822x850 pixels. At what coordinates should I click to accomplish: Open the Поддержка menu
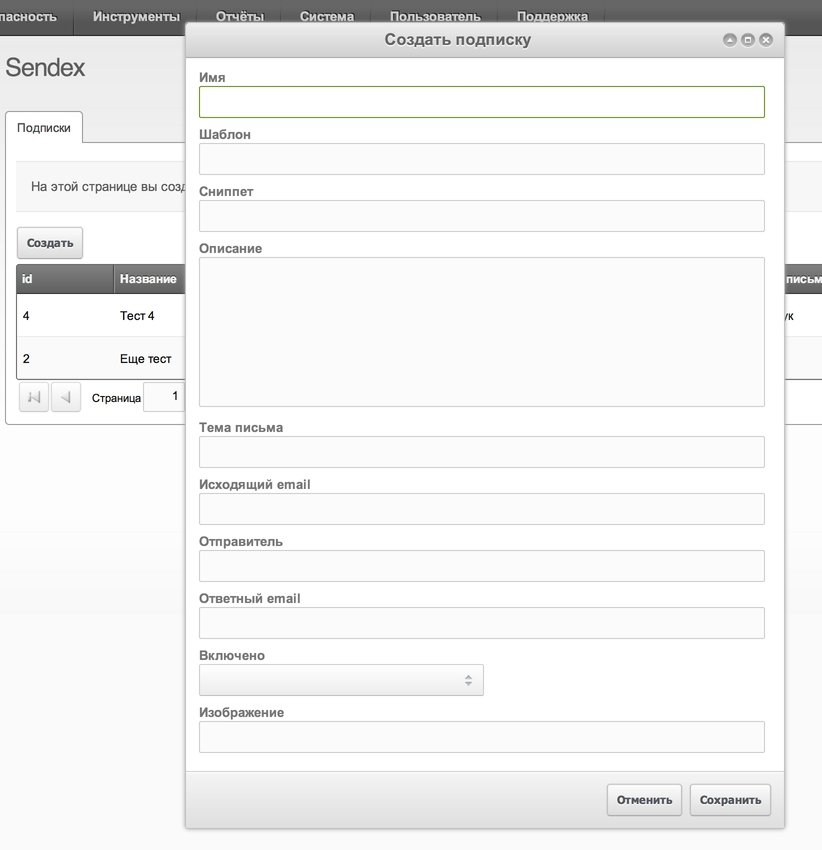coord(552,17)
